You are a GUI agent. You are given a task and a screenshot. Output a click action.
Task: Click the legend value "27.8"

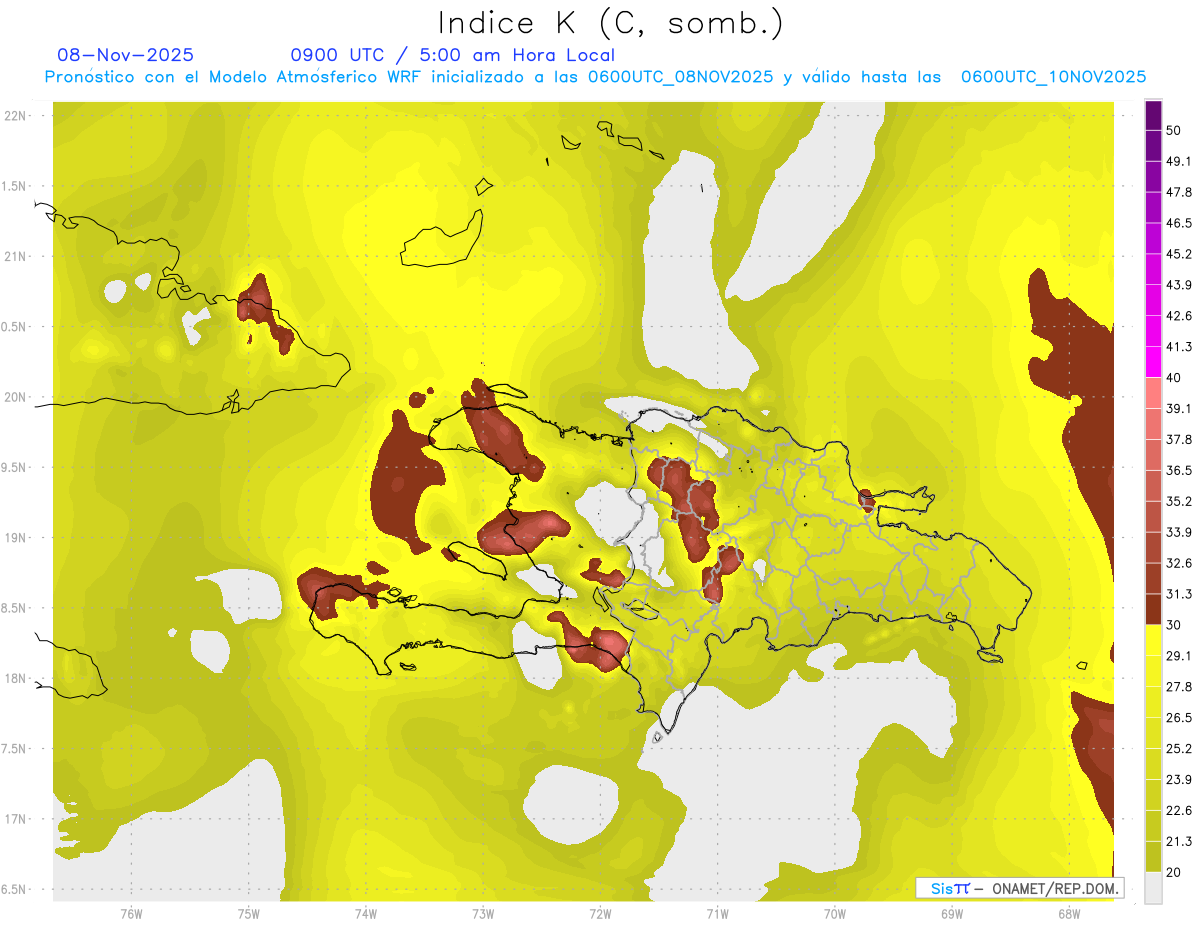1179,687
